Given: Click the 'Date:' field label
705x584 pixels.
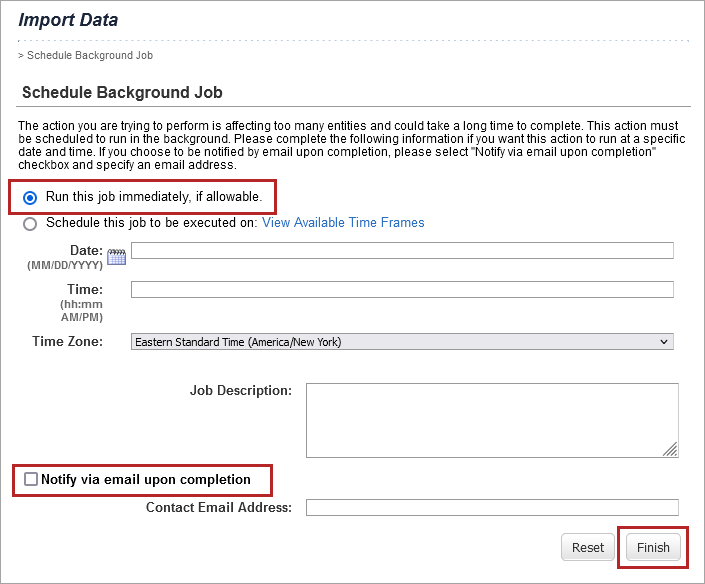Looking at the screenshot, I should [86, 250].
